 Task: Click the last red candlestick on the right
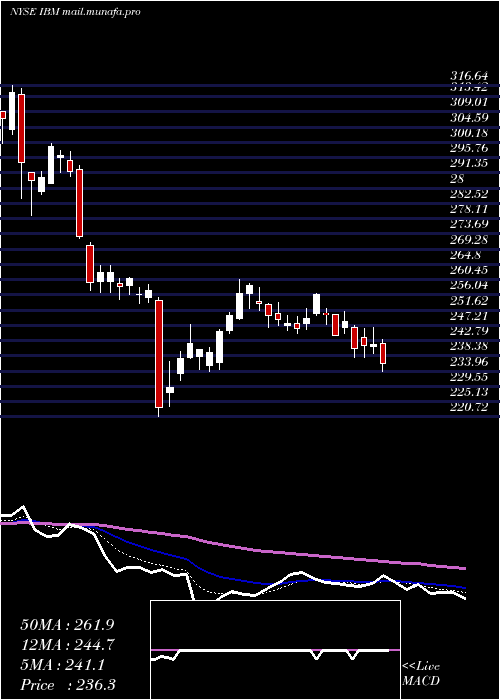coord(383,354)
